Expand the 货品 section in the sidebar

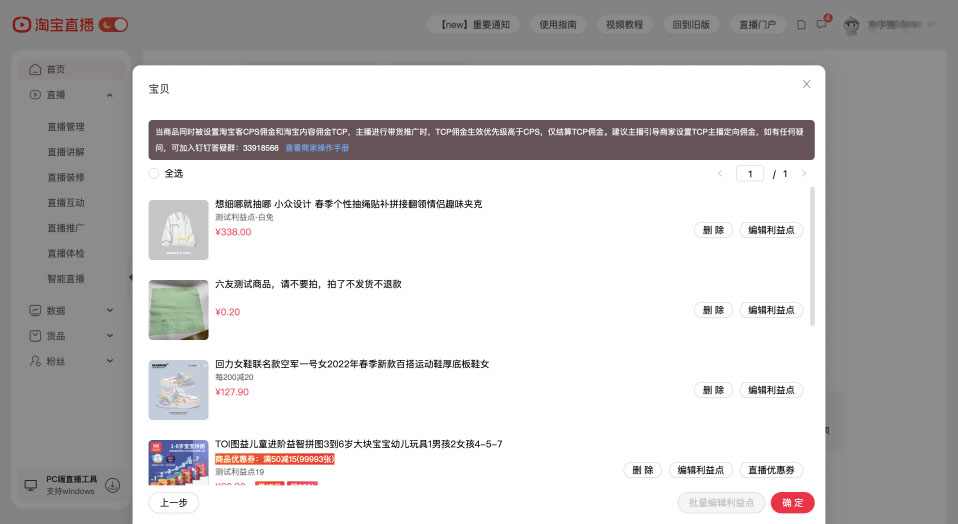coord(110,336)
